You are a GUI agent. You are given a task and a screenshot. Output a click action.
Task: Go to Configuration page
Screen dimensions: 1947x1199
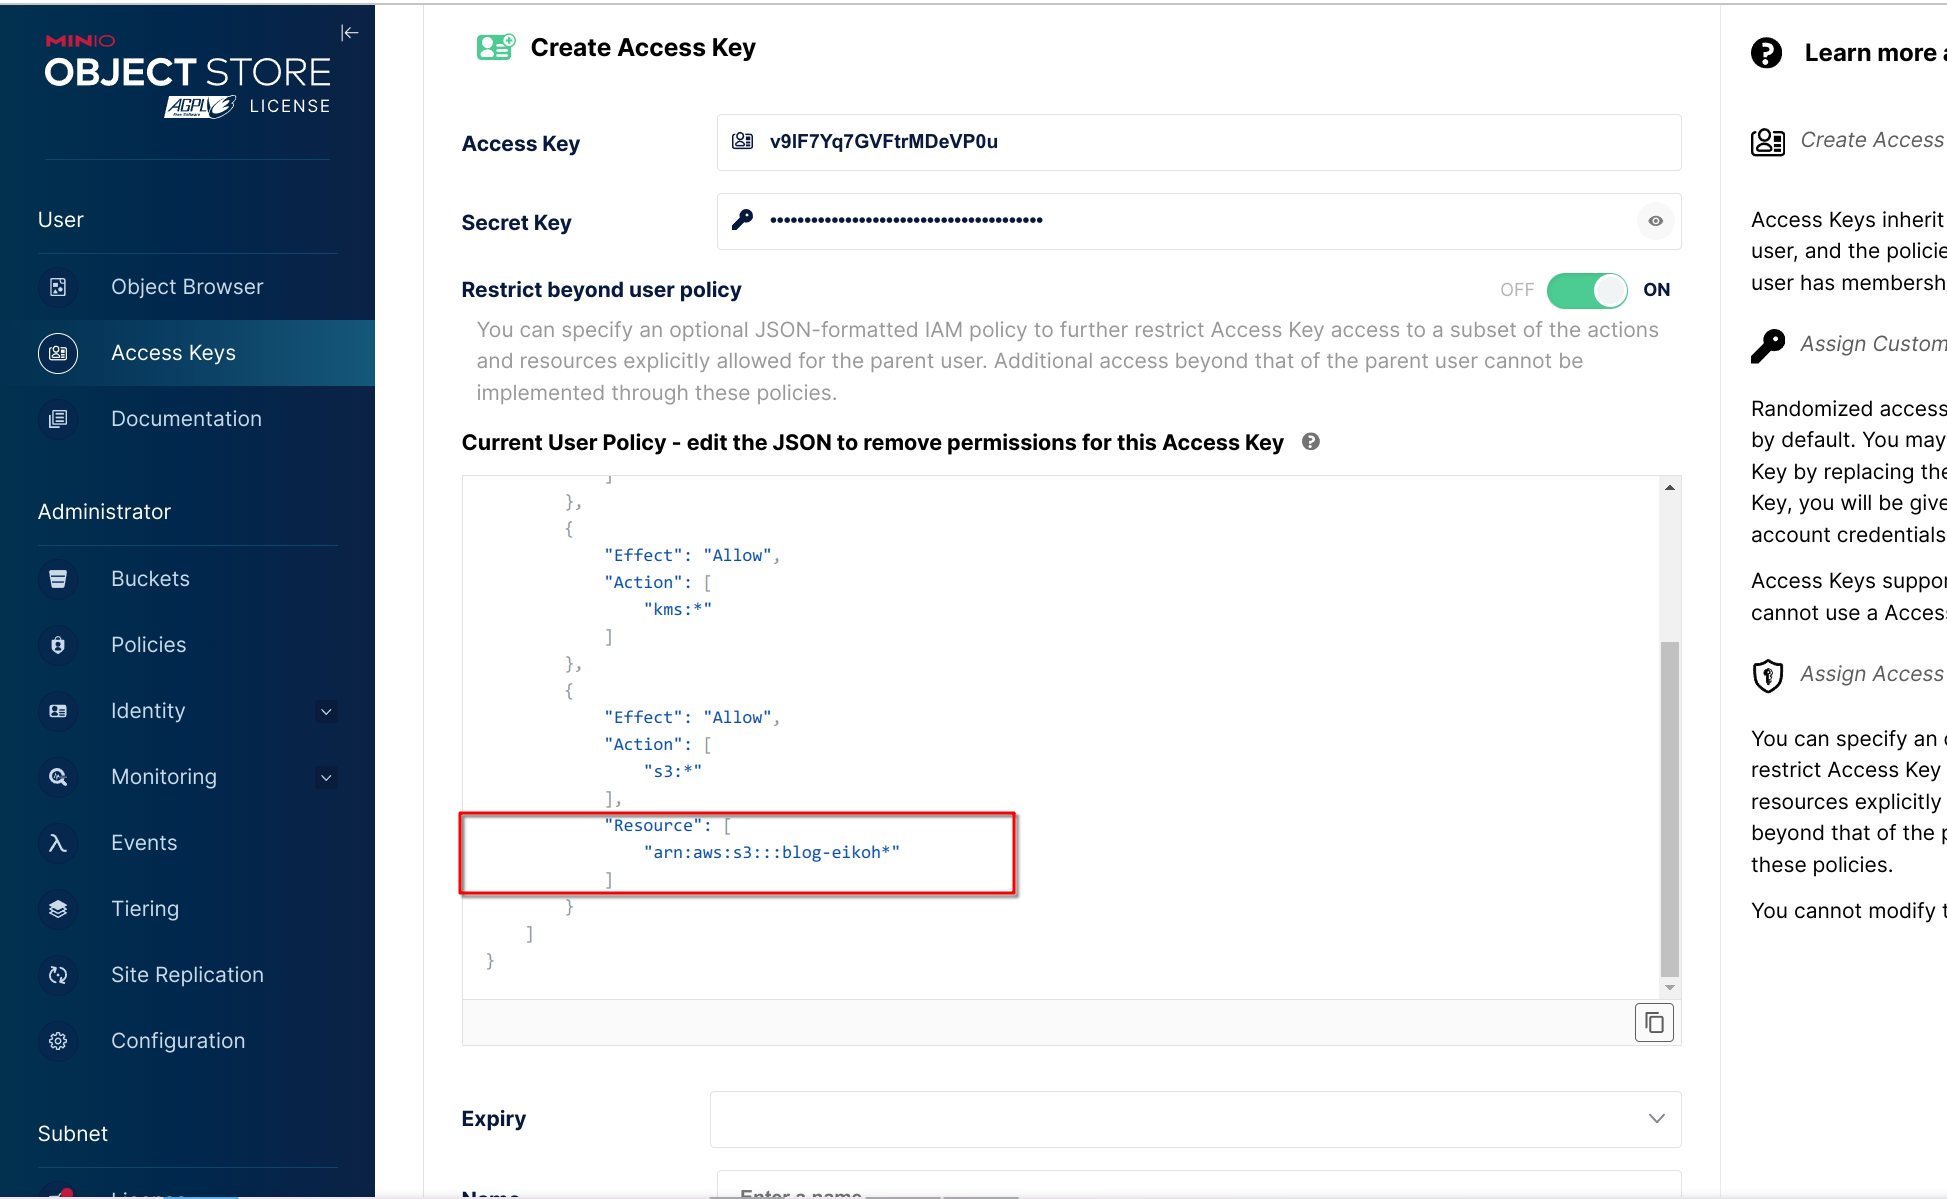[x=178, y=1041]
